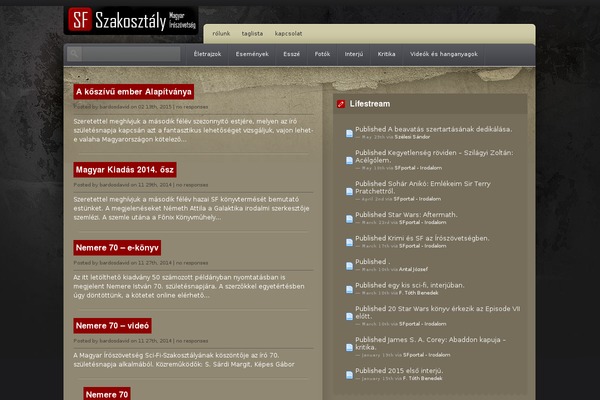
Task: Select the Életrajzok menu item
Action: pyautogui.click(x=207, y=54)
